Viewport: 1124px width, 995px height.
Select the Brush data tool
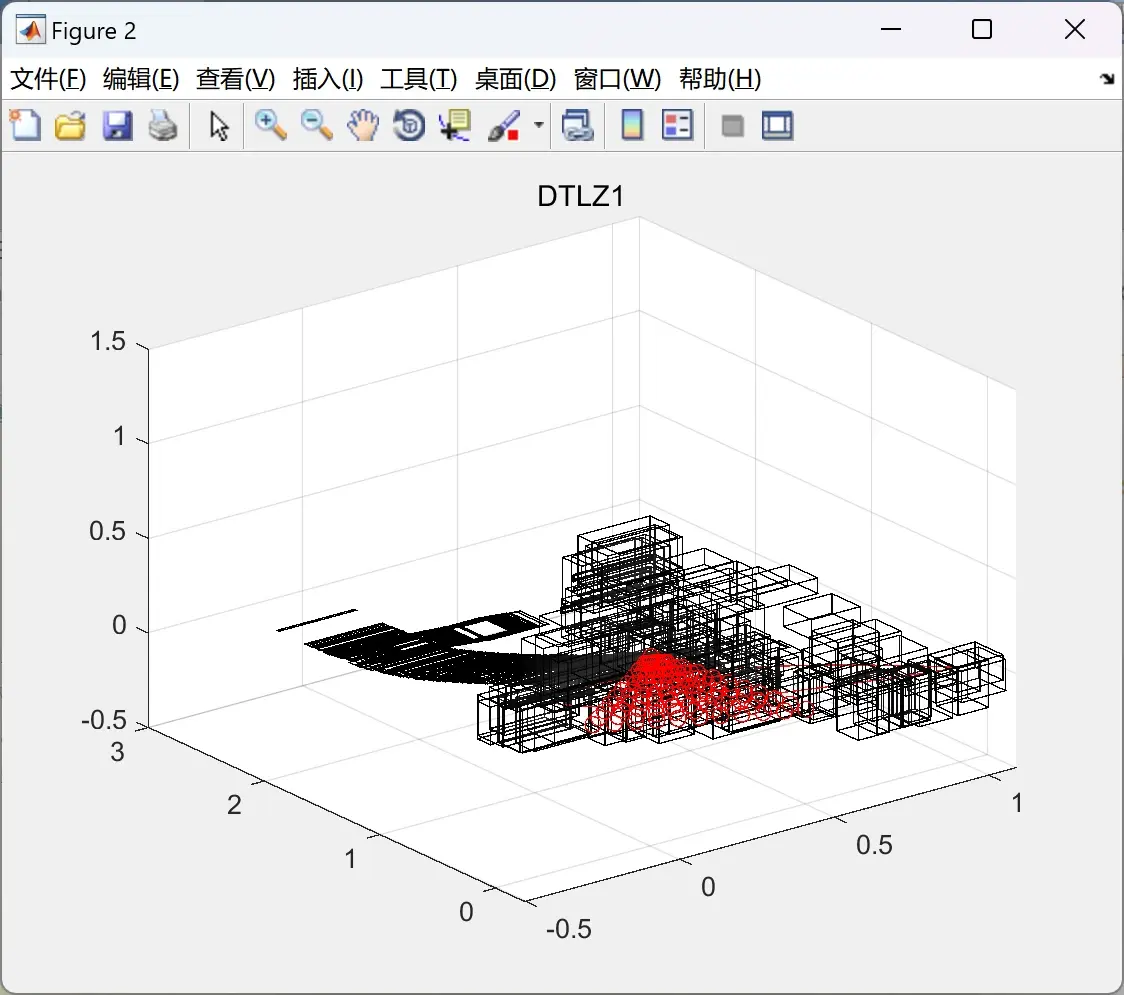(x=504, y=126)
